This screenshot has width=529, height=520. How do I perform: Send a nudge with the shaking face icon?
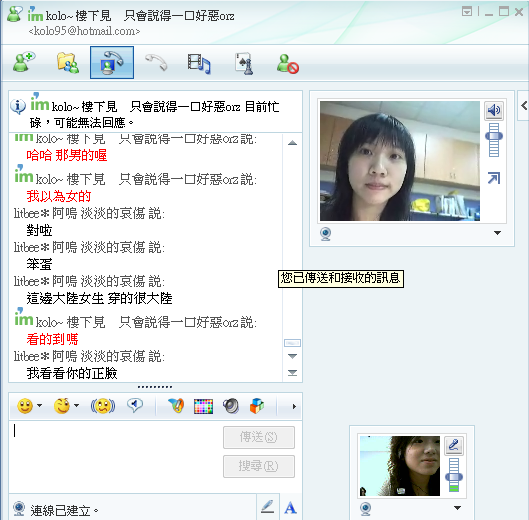pos(103,406)
